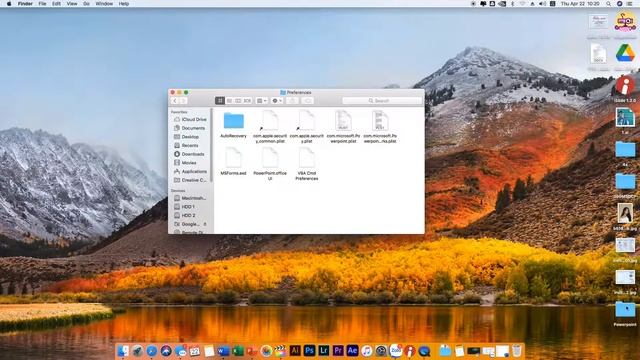Open the Help menu
This screenshot has width=640, height=360.
coord(124,4)
